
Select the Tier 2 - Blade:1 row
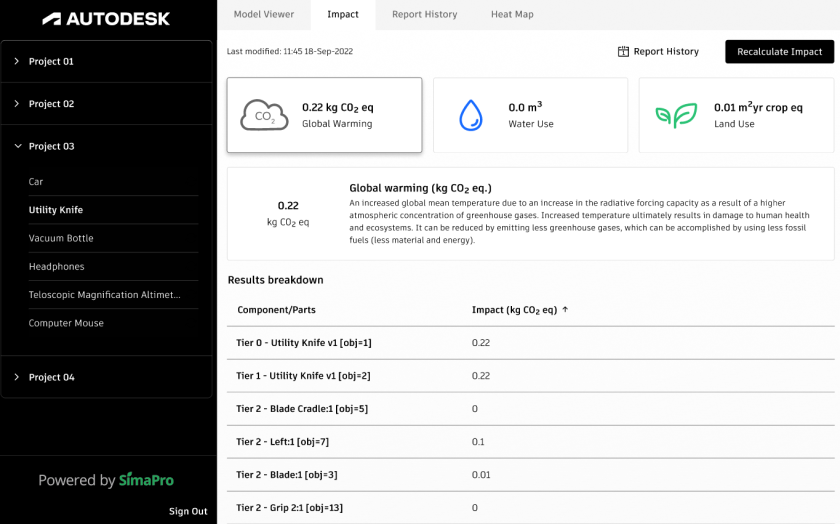coord(286,474)
